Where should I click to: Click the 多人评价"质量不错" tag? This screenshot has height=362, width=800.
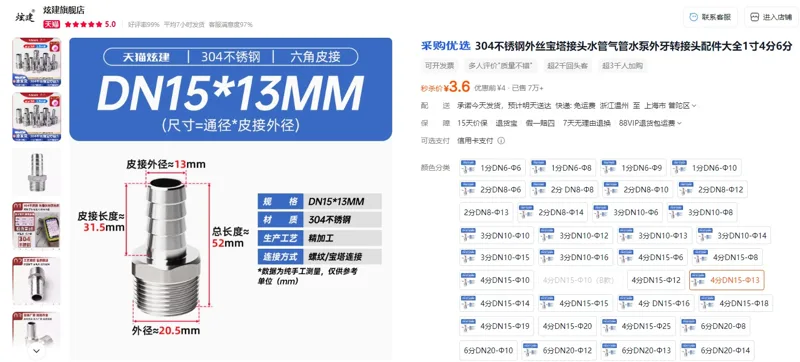[x=500, y=65]
